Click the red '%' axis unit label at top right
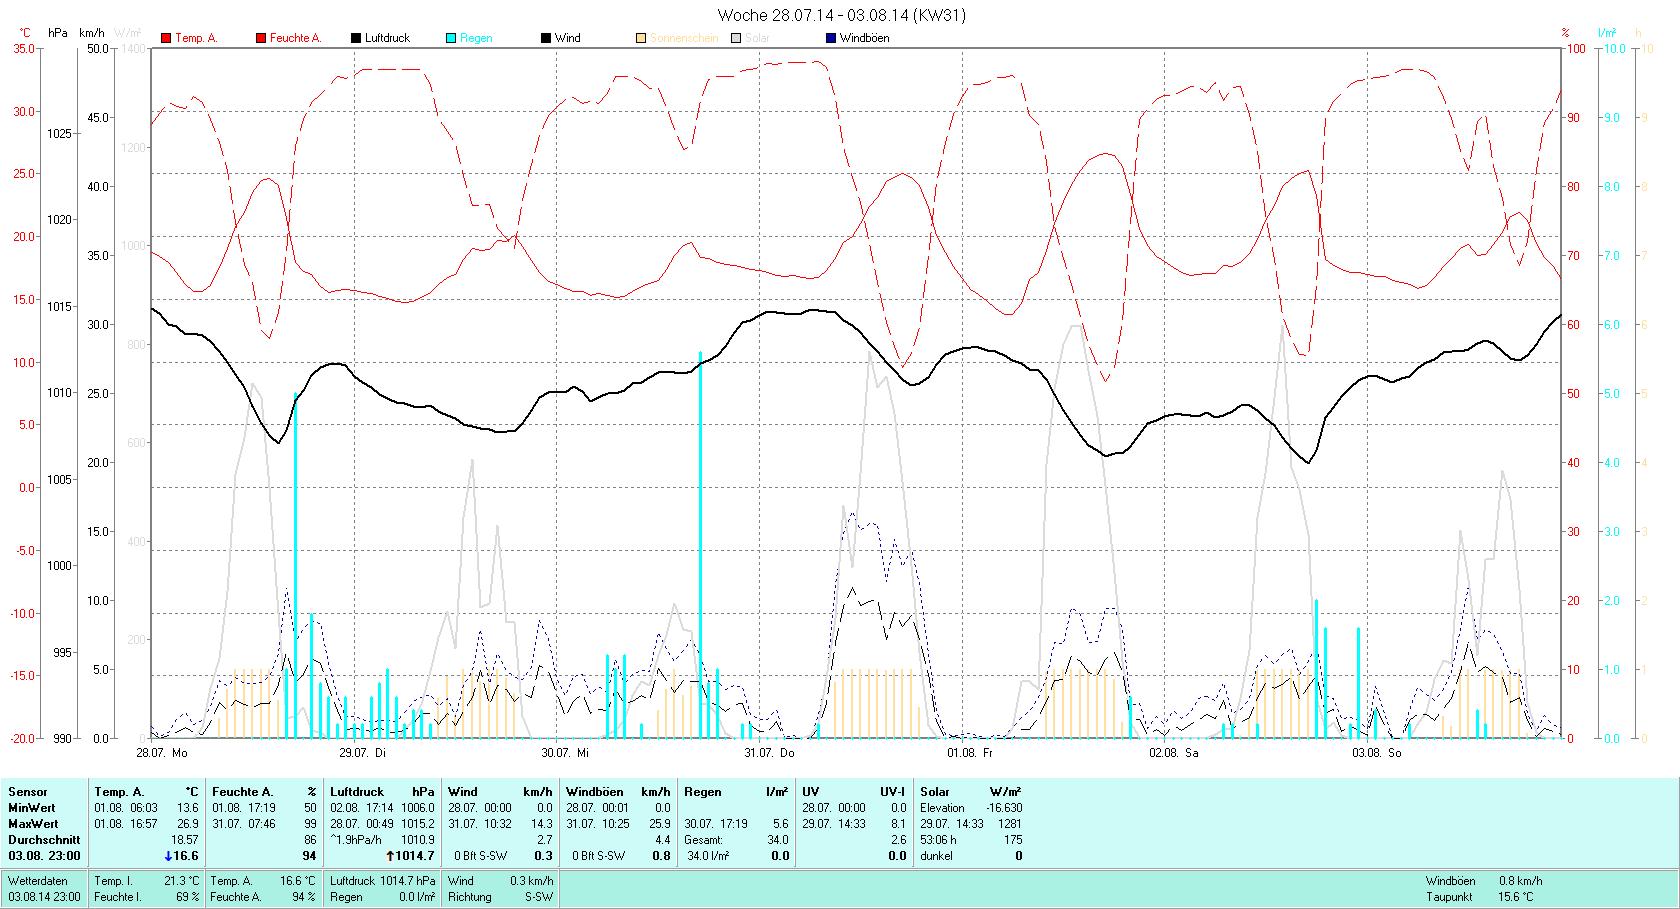1680x909 pixels. (1566, 33)
